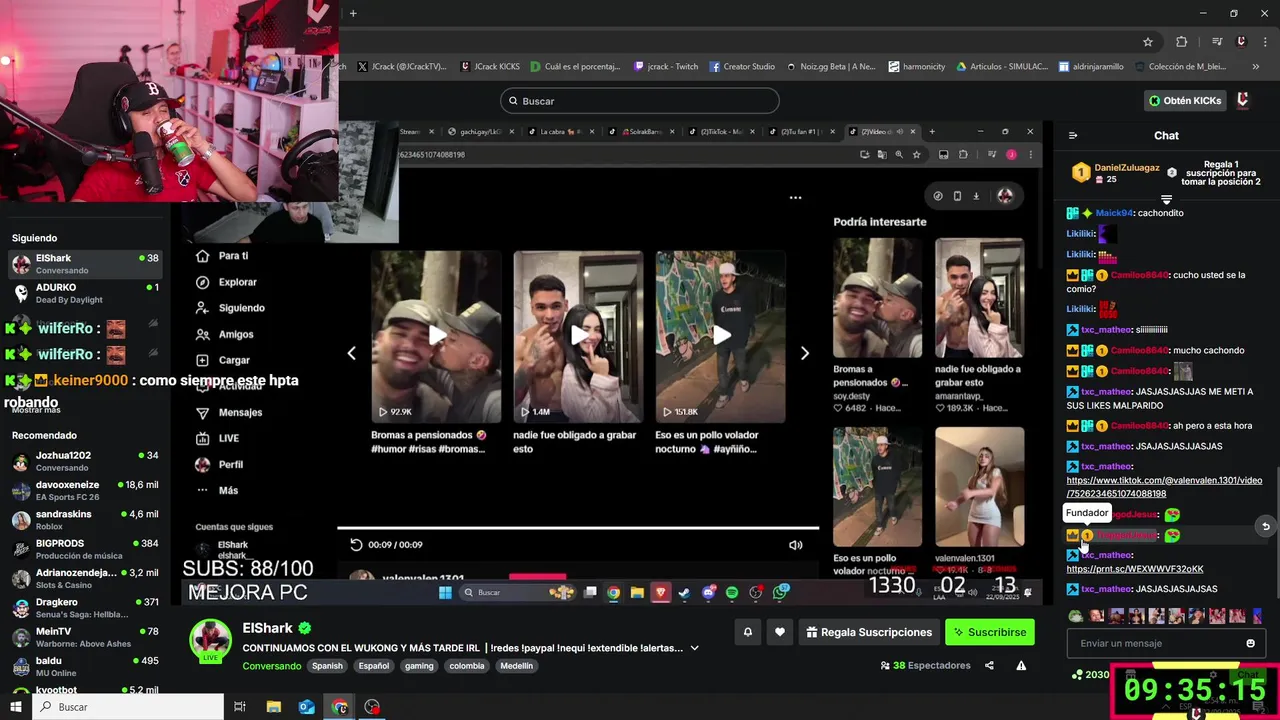1280x720 pixels.
Task: Open davooxeneize recommended channel
Action: pos(85,490)
